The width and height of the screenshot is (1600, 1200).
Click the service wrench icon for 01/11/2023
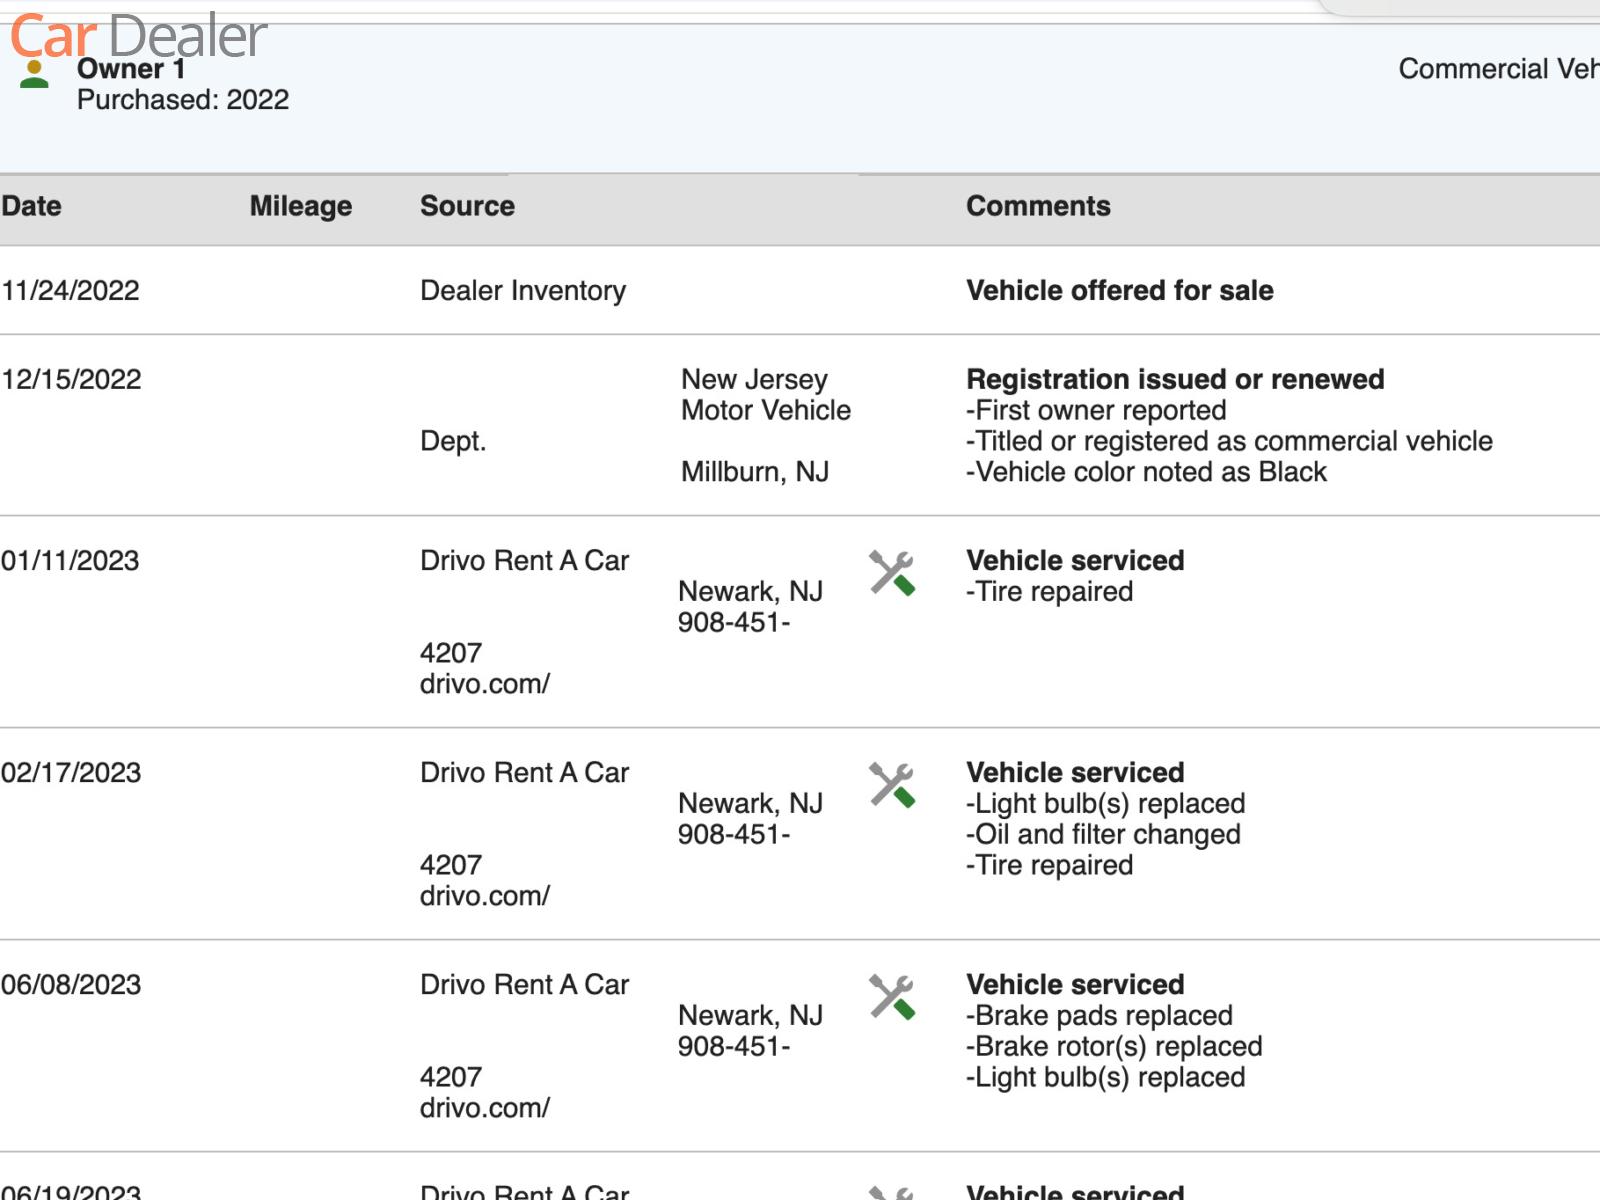click(891, 573)
